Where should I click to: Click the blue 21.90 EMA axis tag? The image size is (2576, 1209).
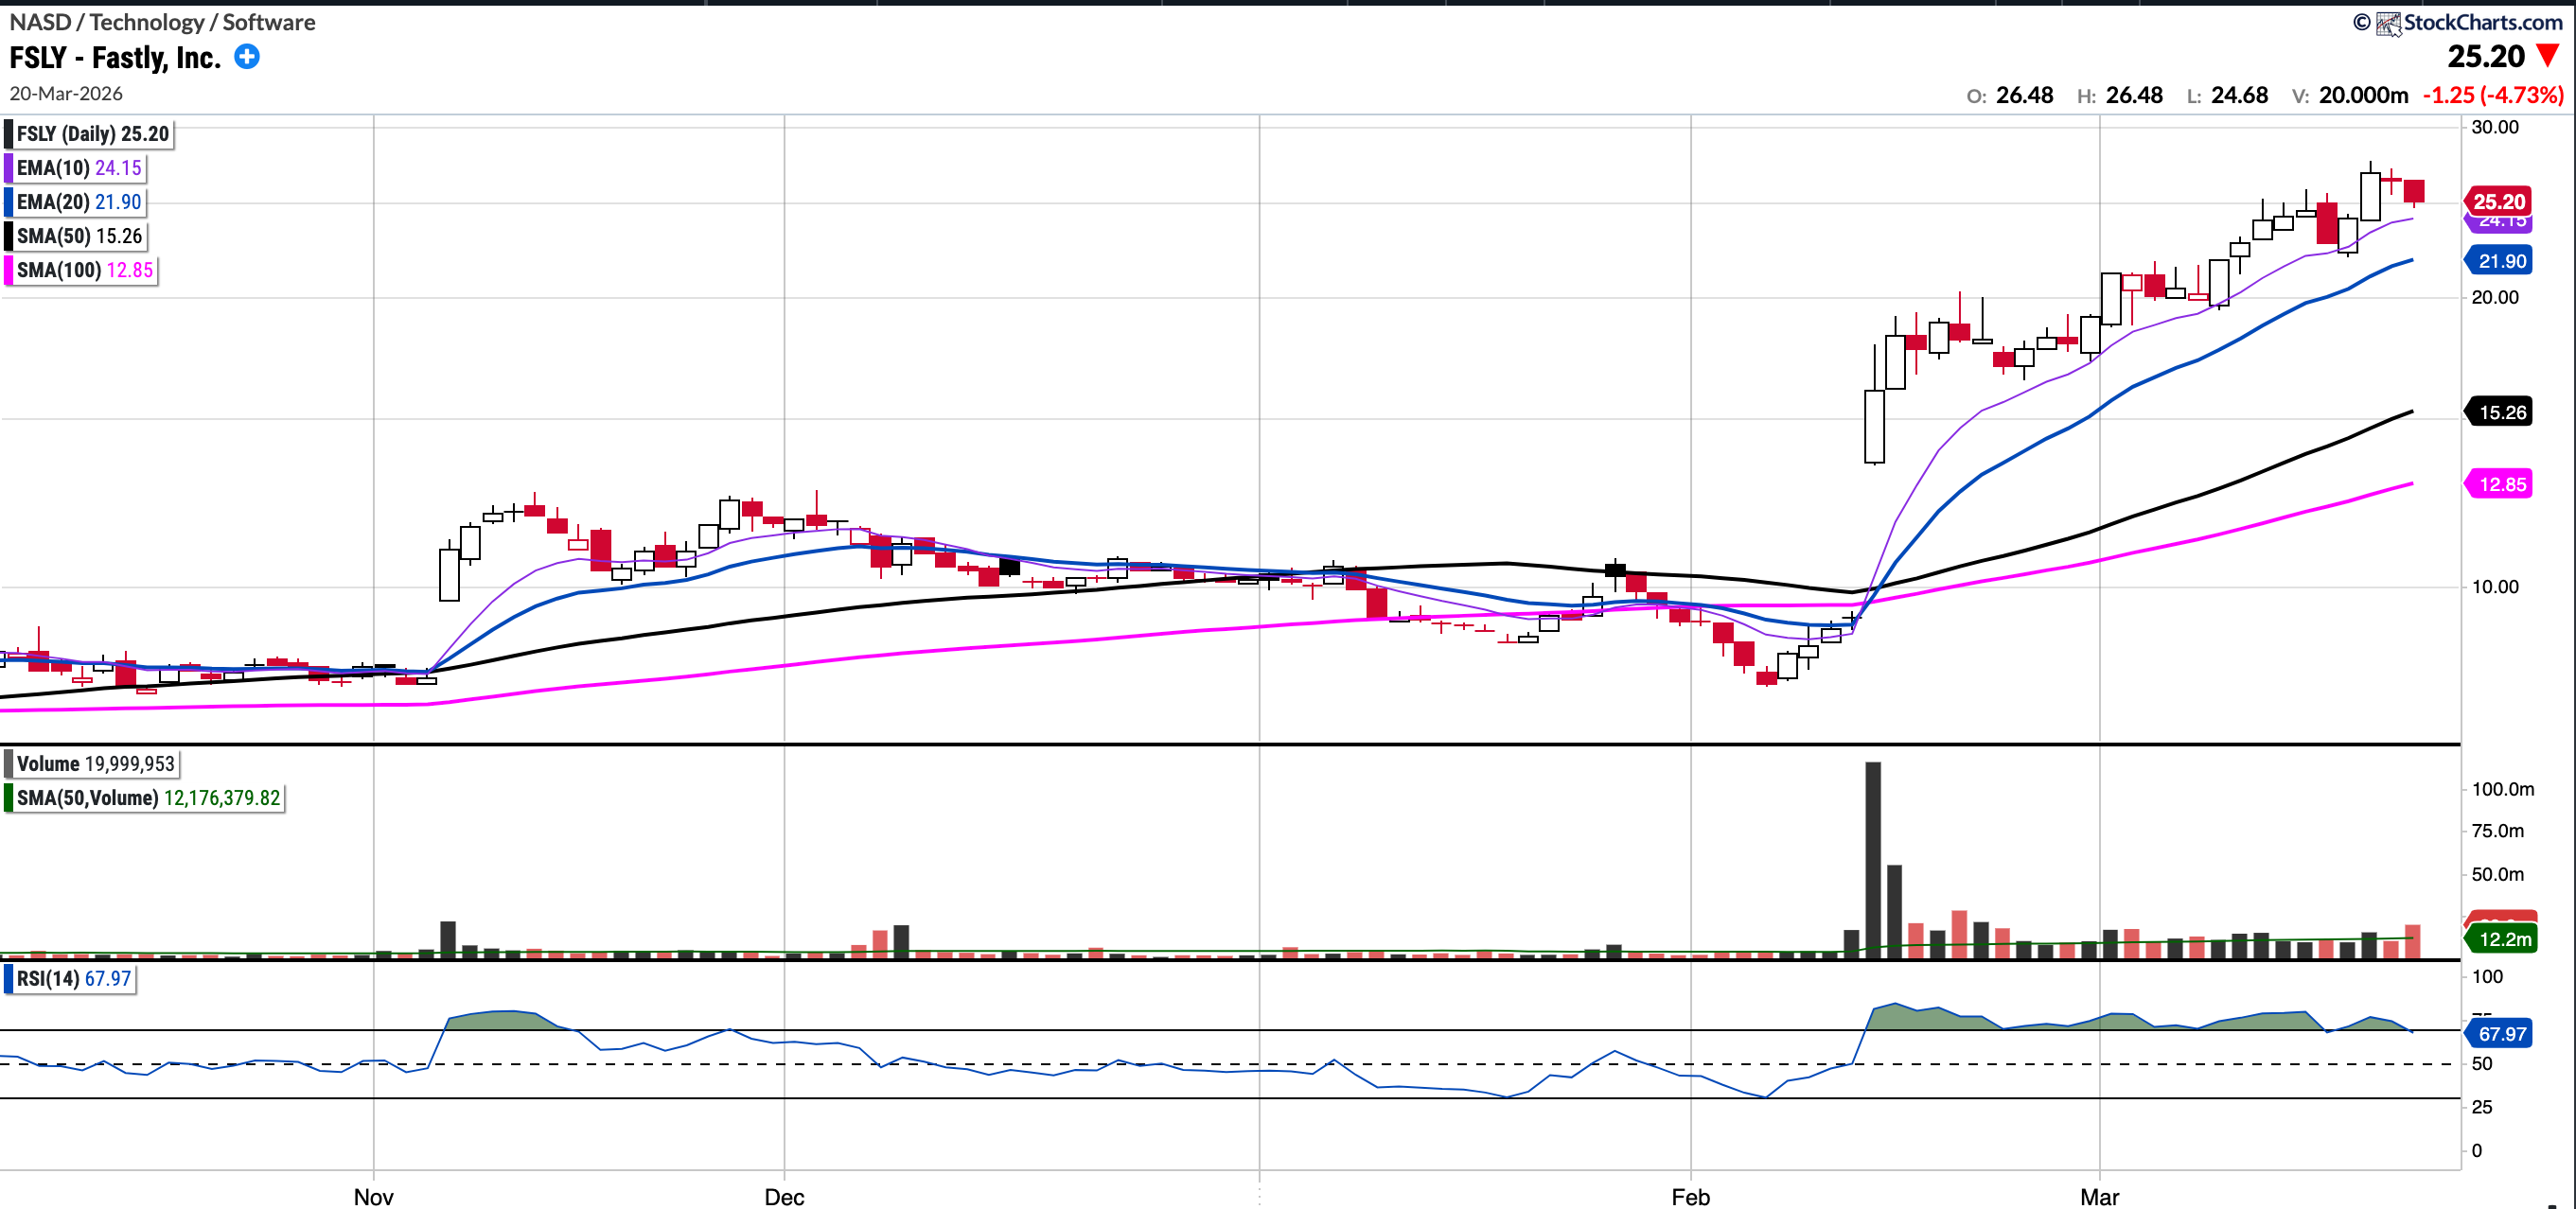pyautogui.click(x=2500, y=261)
